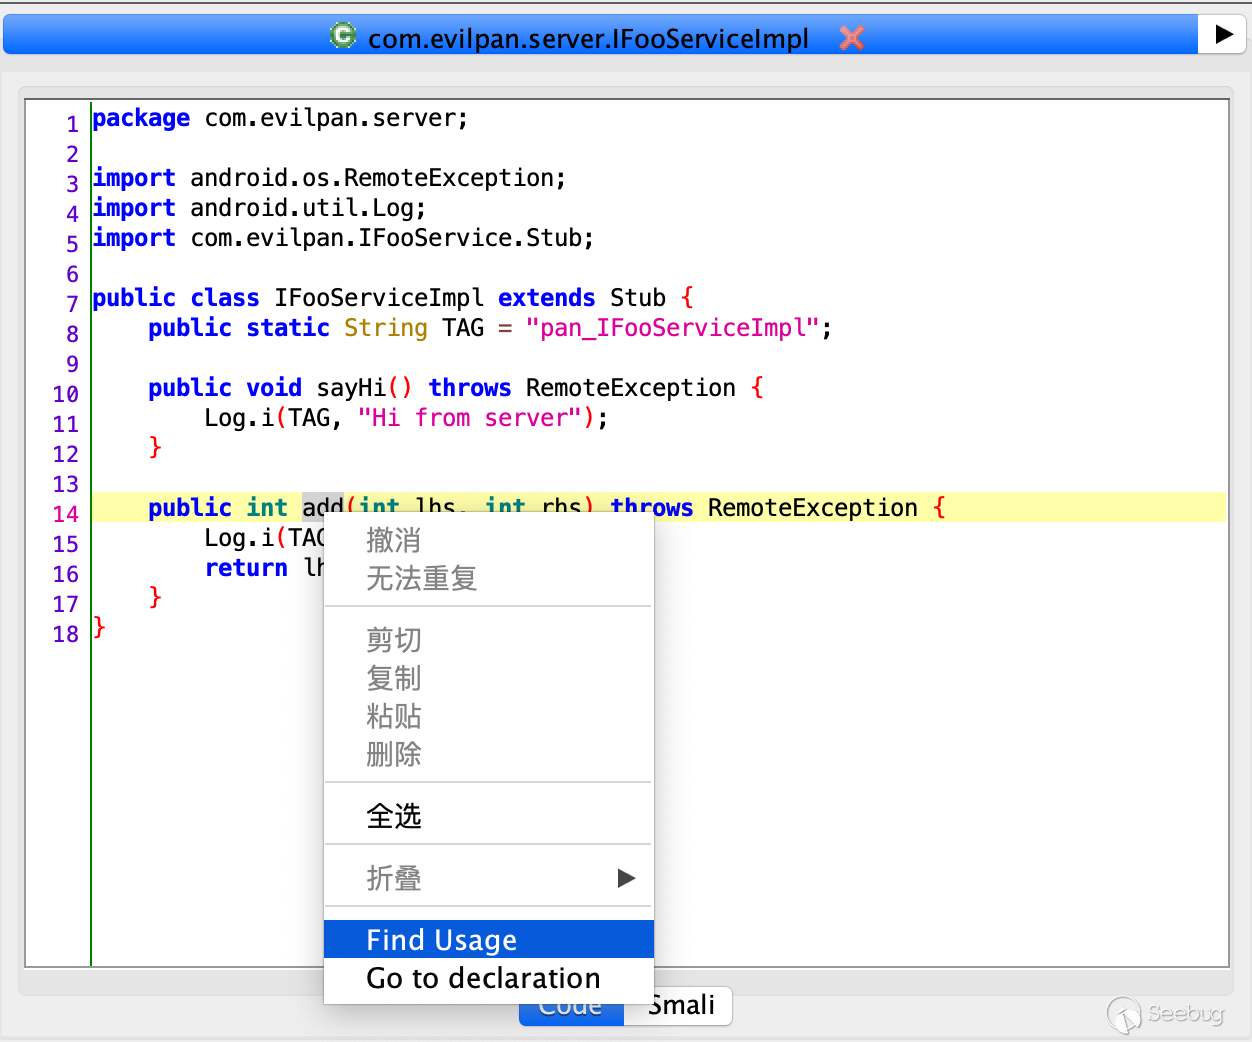Screen dimensions: 1252x1042
Task: Select Find Usage from context menu
Action: pyautogui.click(x=488, y=940)
